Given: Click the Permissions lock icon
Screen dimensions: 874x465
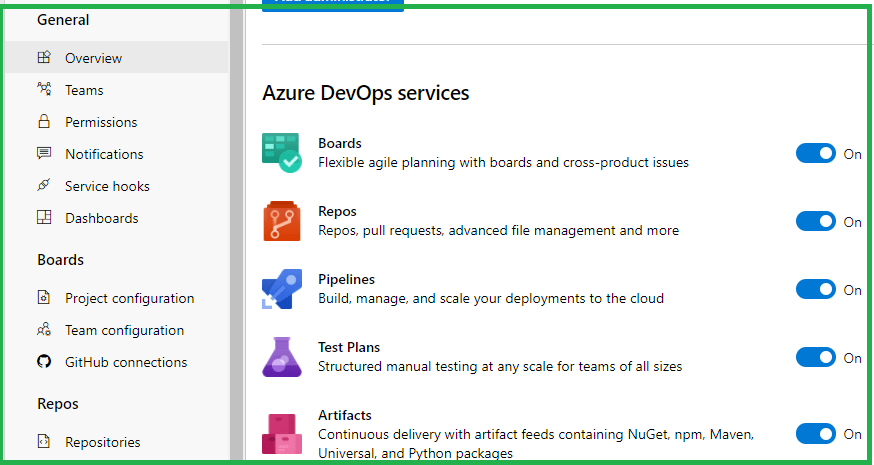Looking at the screenshot, I should coord(44,121).
